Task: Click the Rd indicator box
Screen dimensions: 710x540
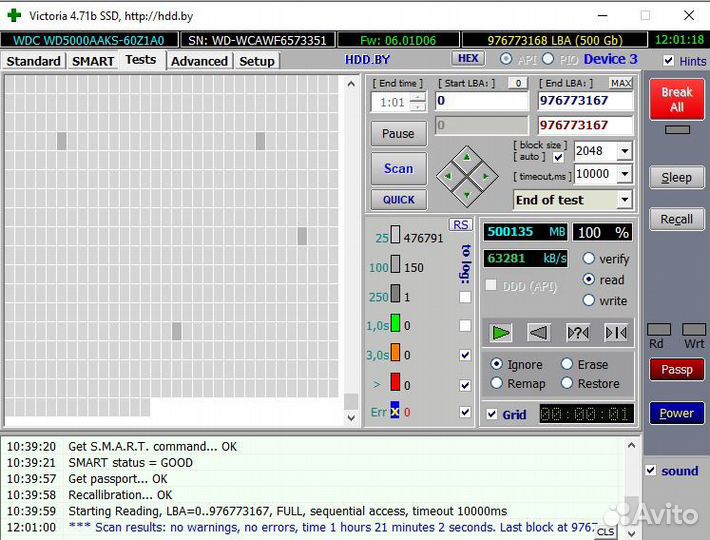Action: click(659, 330)
